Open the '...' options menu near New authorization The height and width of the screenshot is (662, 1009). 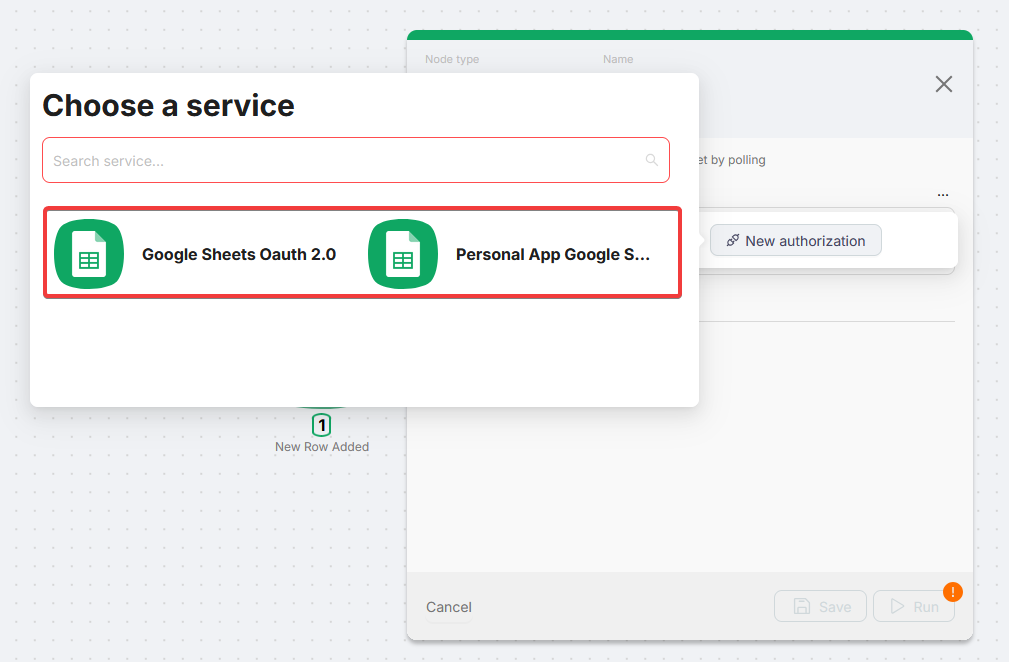pos(942,194)
